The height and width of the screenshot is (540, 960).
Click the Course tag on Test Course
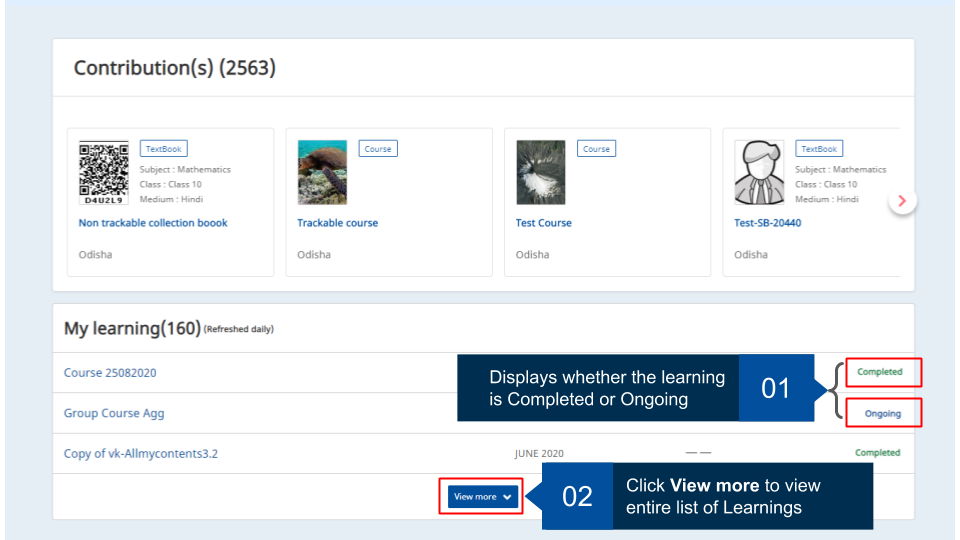(596, 149)
